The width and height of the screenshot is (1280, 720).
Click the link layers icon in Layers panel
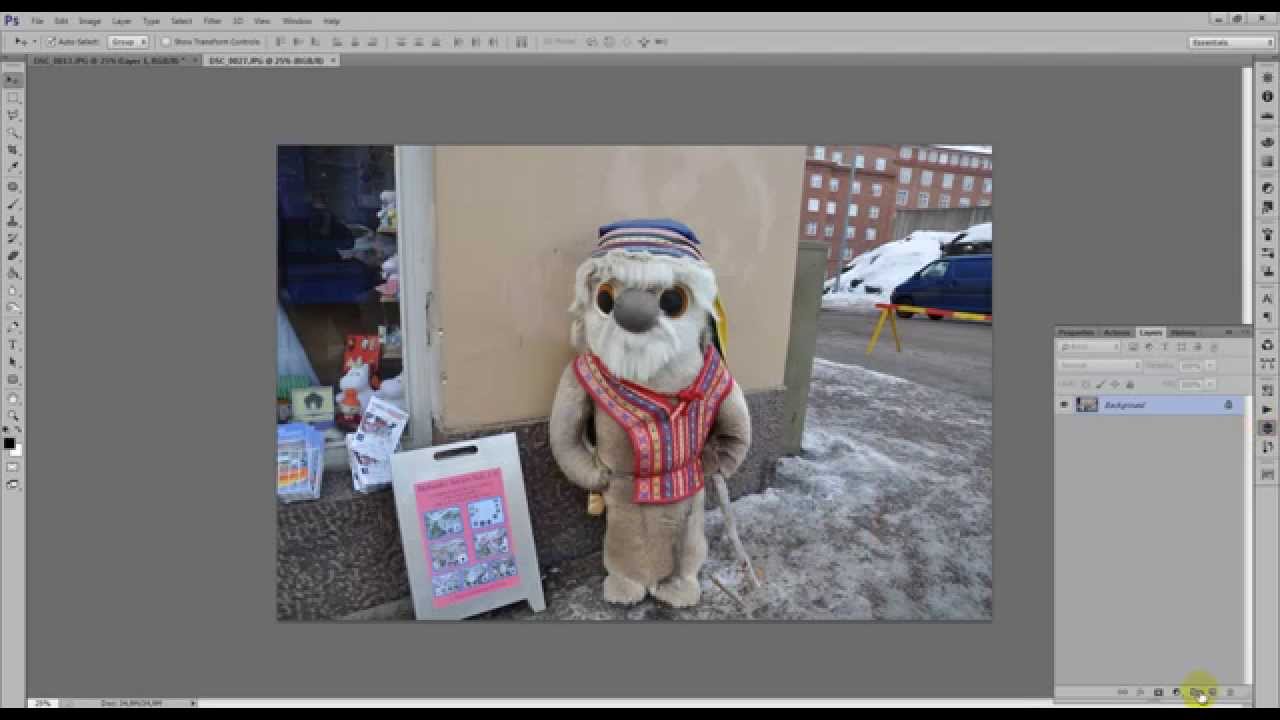[1122, 692]
